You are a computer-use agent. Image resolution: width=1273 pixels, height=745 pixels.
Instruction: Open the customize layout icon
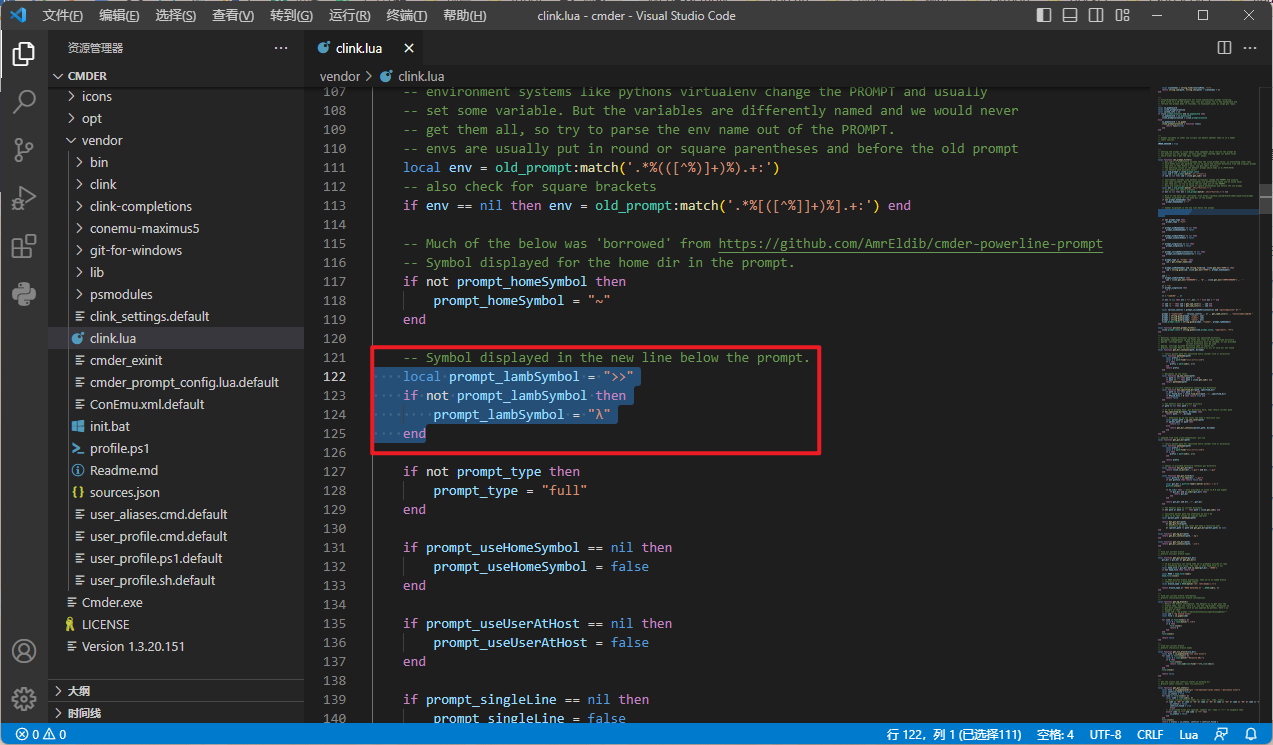pyautogui.click(x=1122, y=15)
